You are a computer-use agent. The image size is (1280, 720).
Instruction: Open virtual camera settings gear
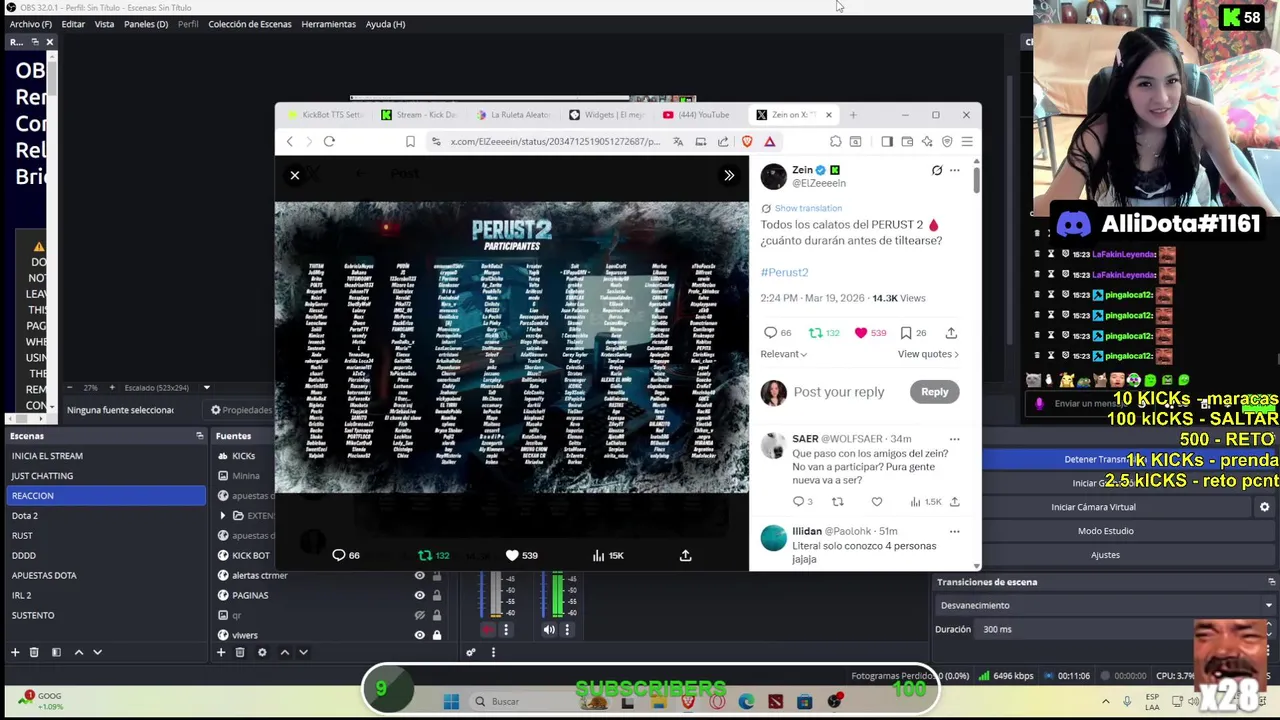pyautogui.click(x=1264, y=507)
